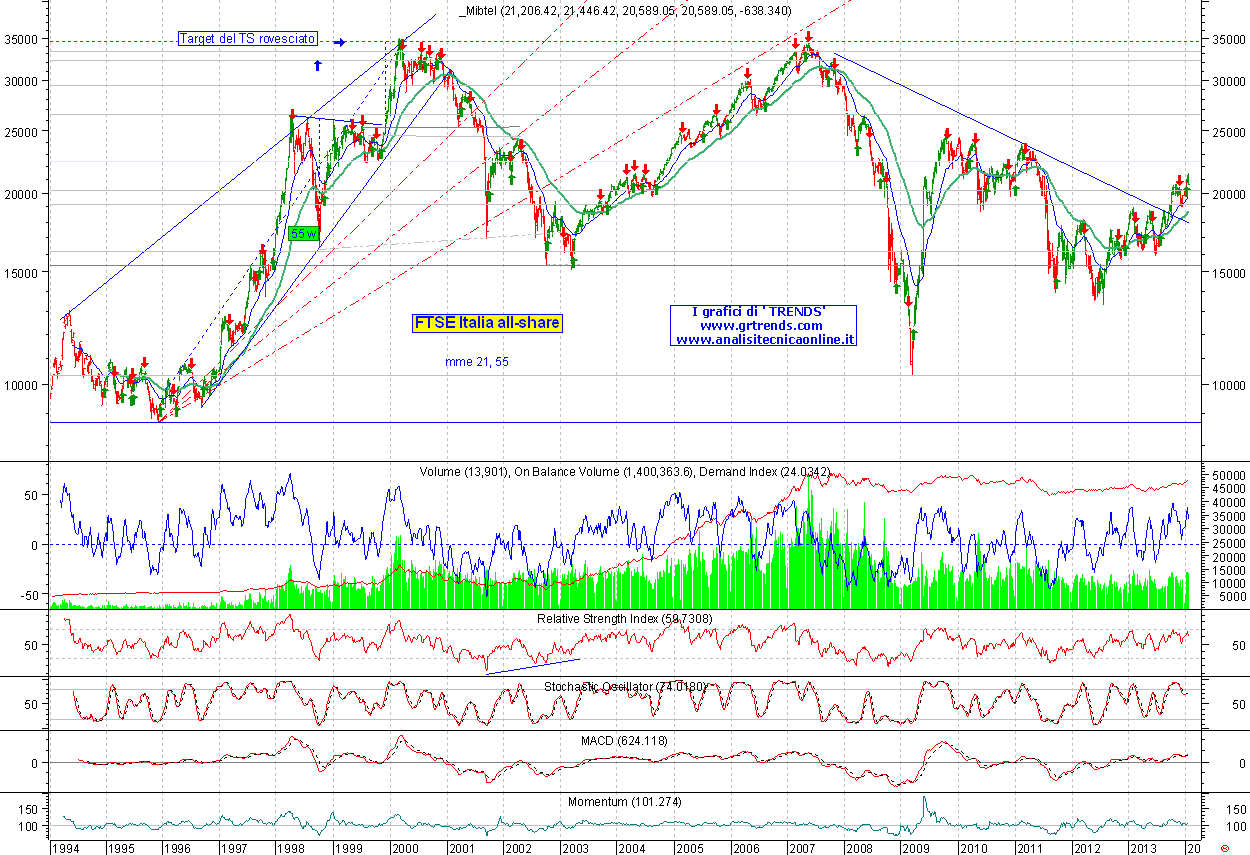Click the MACD (624.118) title
Image resolution: width=1250 pixels, height=855 pixels.
click(x=625, y=741)
